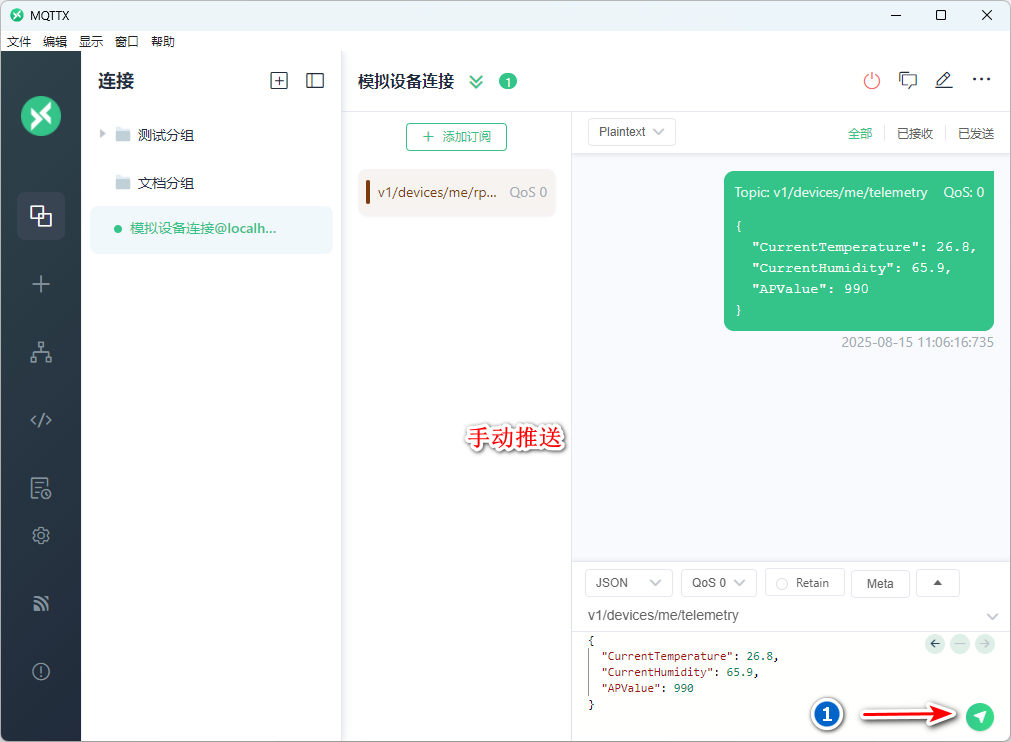Toggle connection list layout panel icon
1011x742 pixels.
315,81
